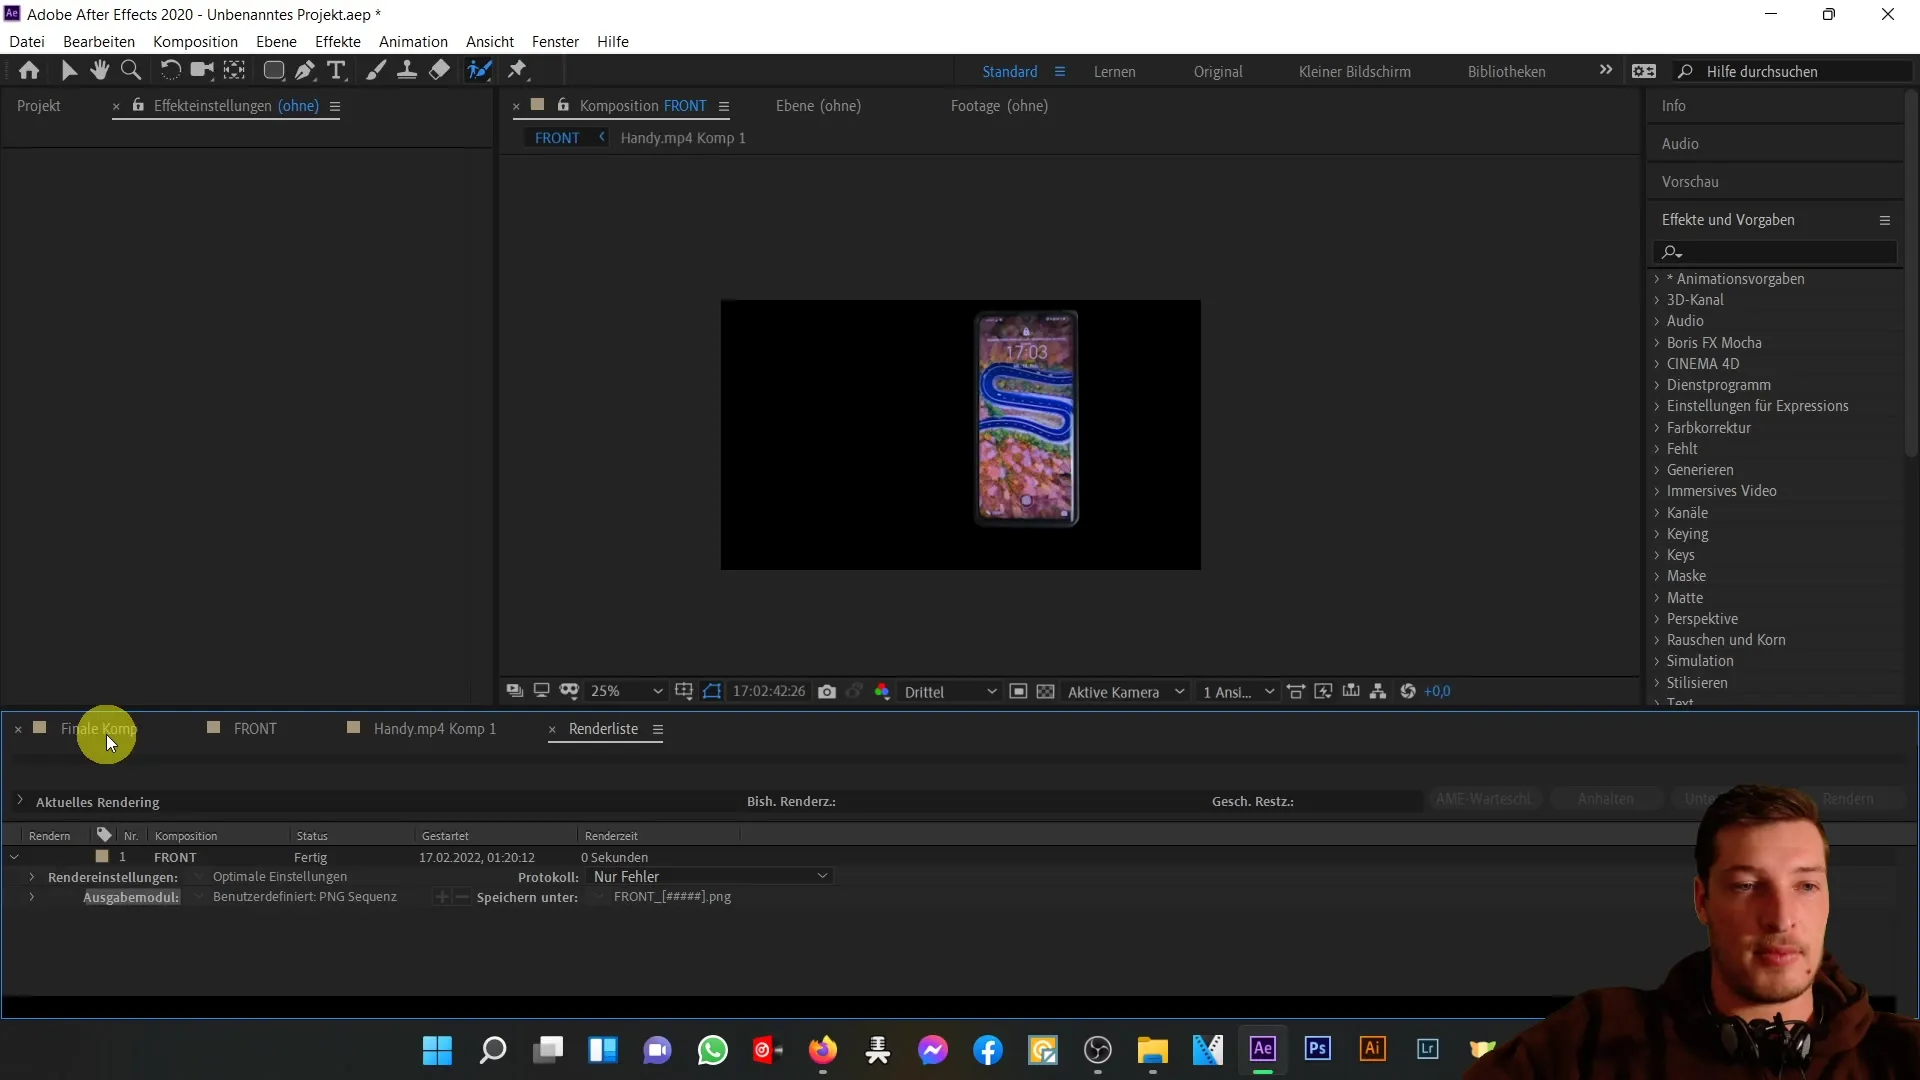Click Anhalten button in render queue
The width and height of the screenshot is (1920, 1080).
coord(1606,798)
